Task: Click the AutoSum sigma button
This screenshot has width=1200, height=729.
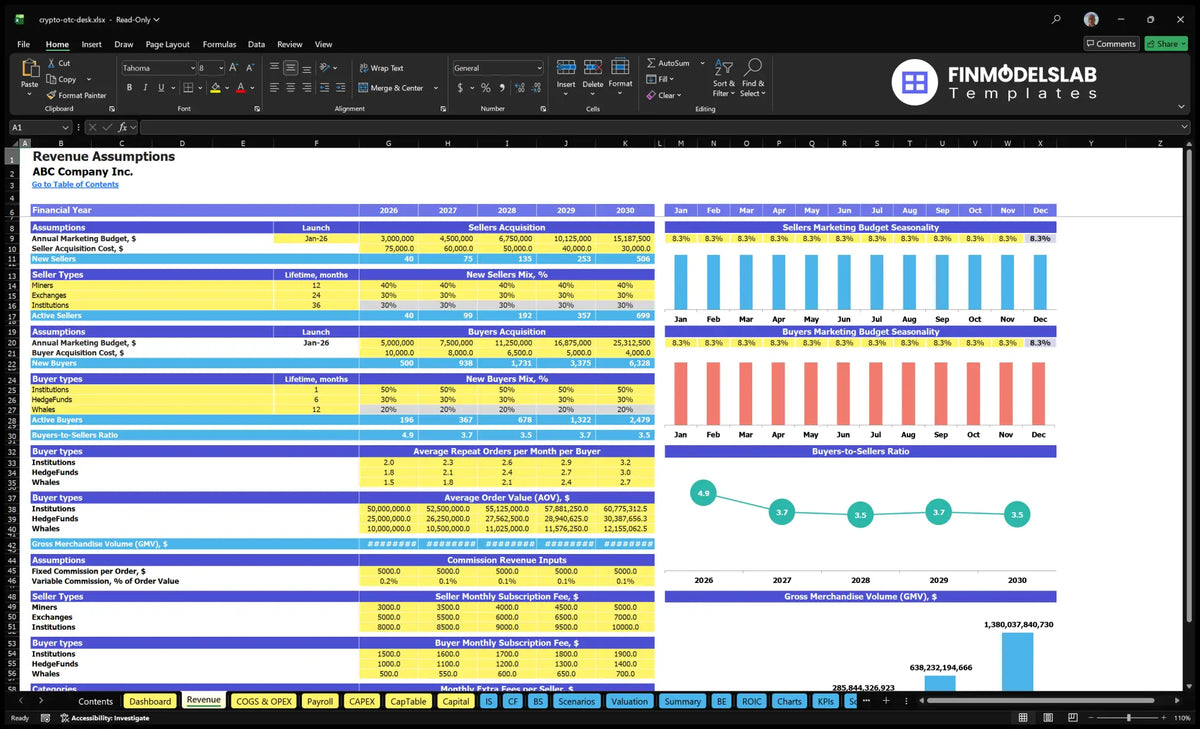Action: click(669, 63)
